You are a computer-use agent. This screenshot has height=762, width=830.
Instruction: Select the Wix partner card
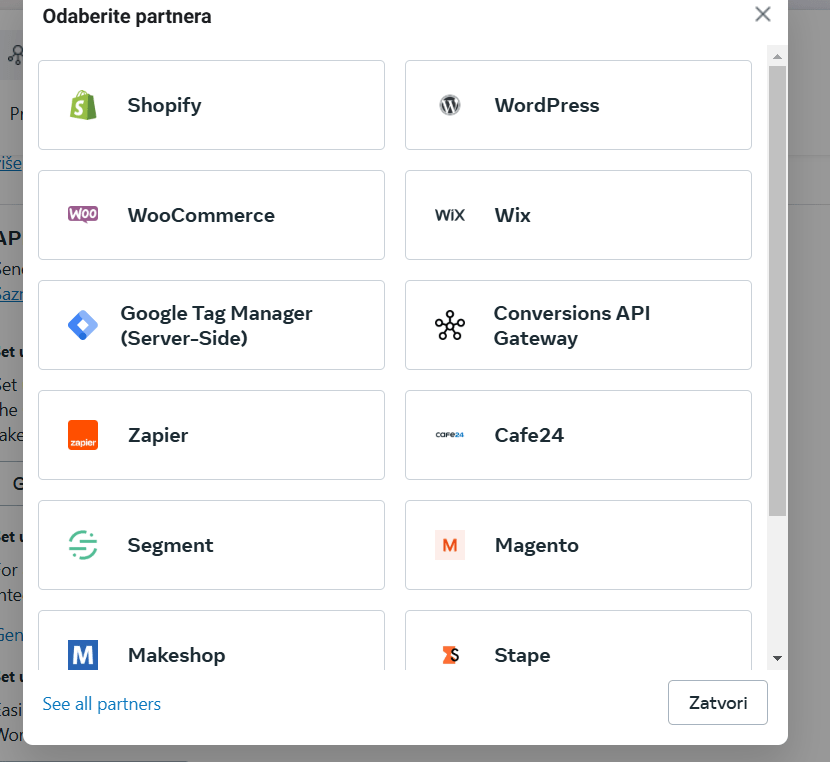point(578,215)
